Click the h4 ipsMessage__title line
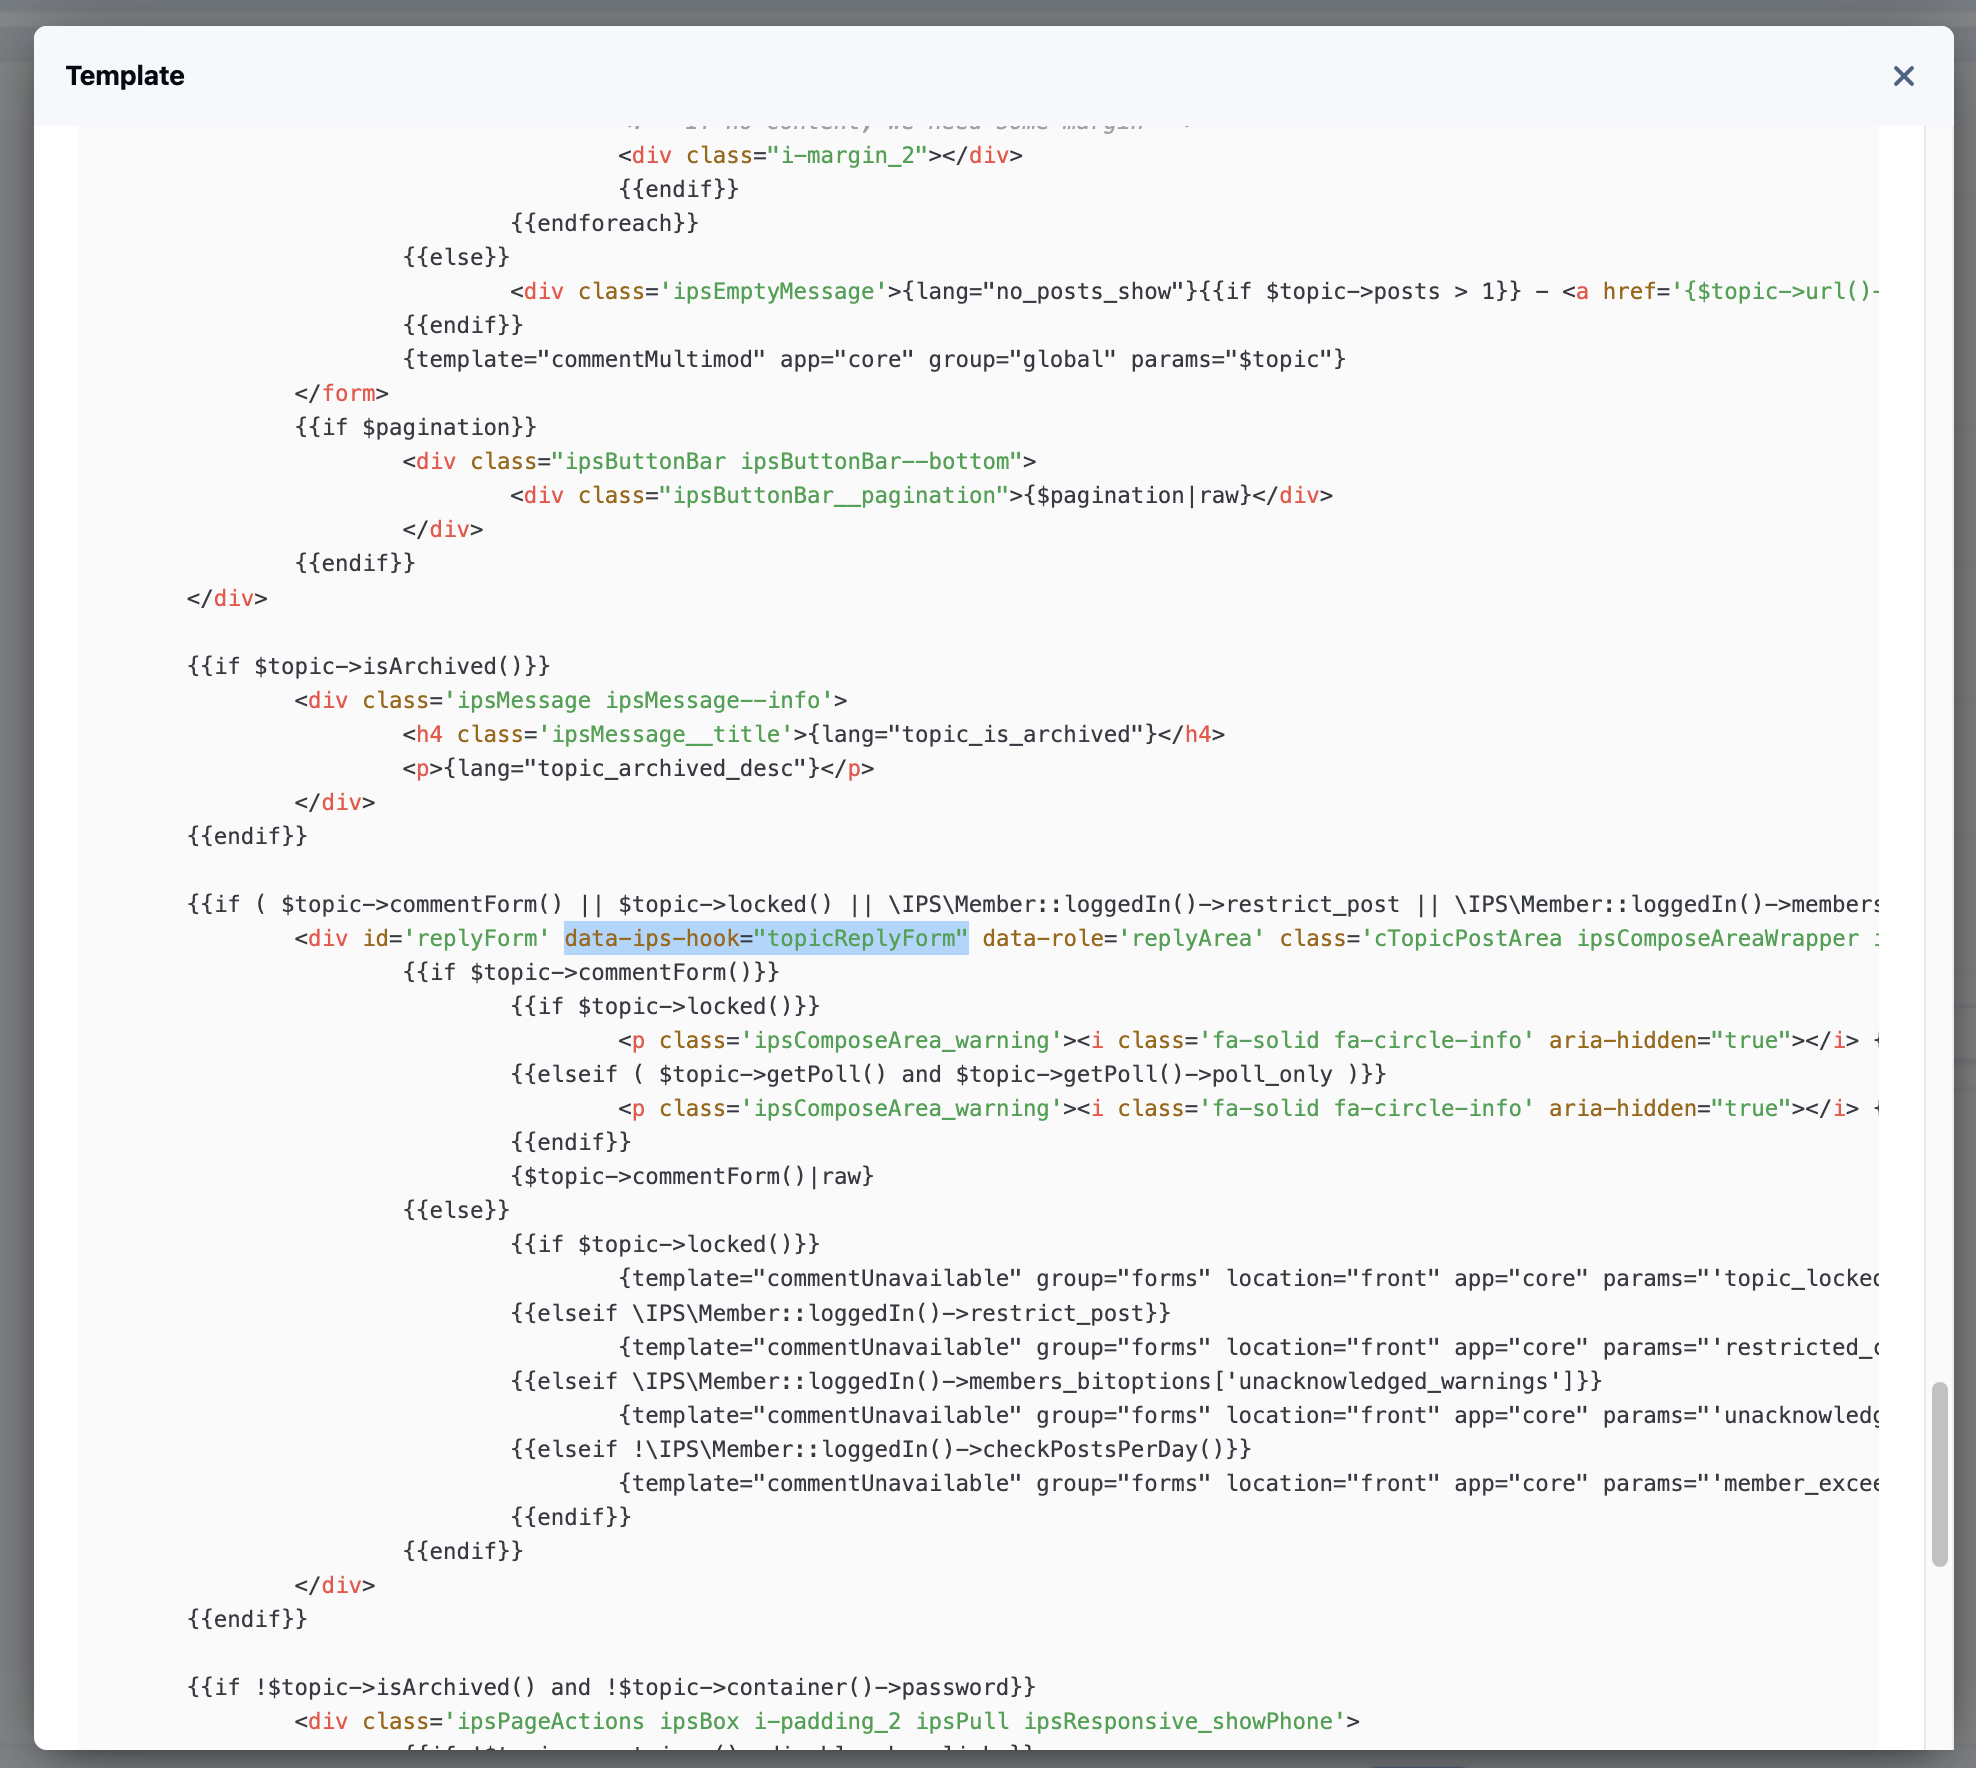Screen dimensions: 1976x1768 [814, 734]
